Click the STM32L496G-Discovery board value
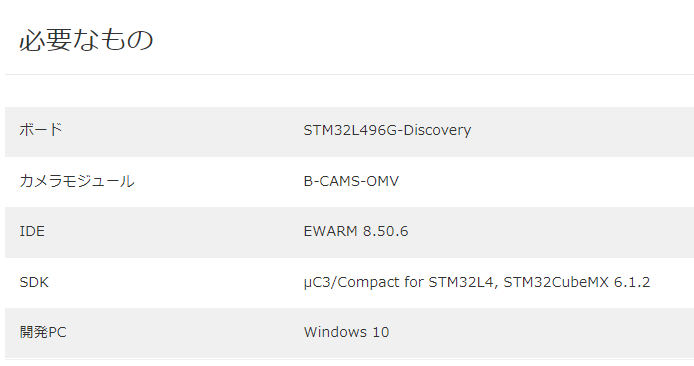This screenshot has height=366, width=694. click(387, 130)
